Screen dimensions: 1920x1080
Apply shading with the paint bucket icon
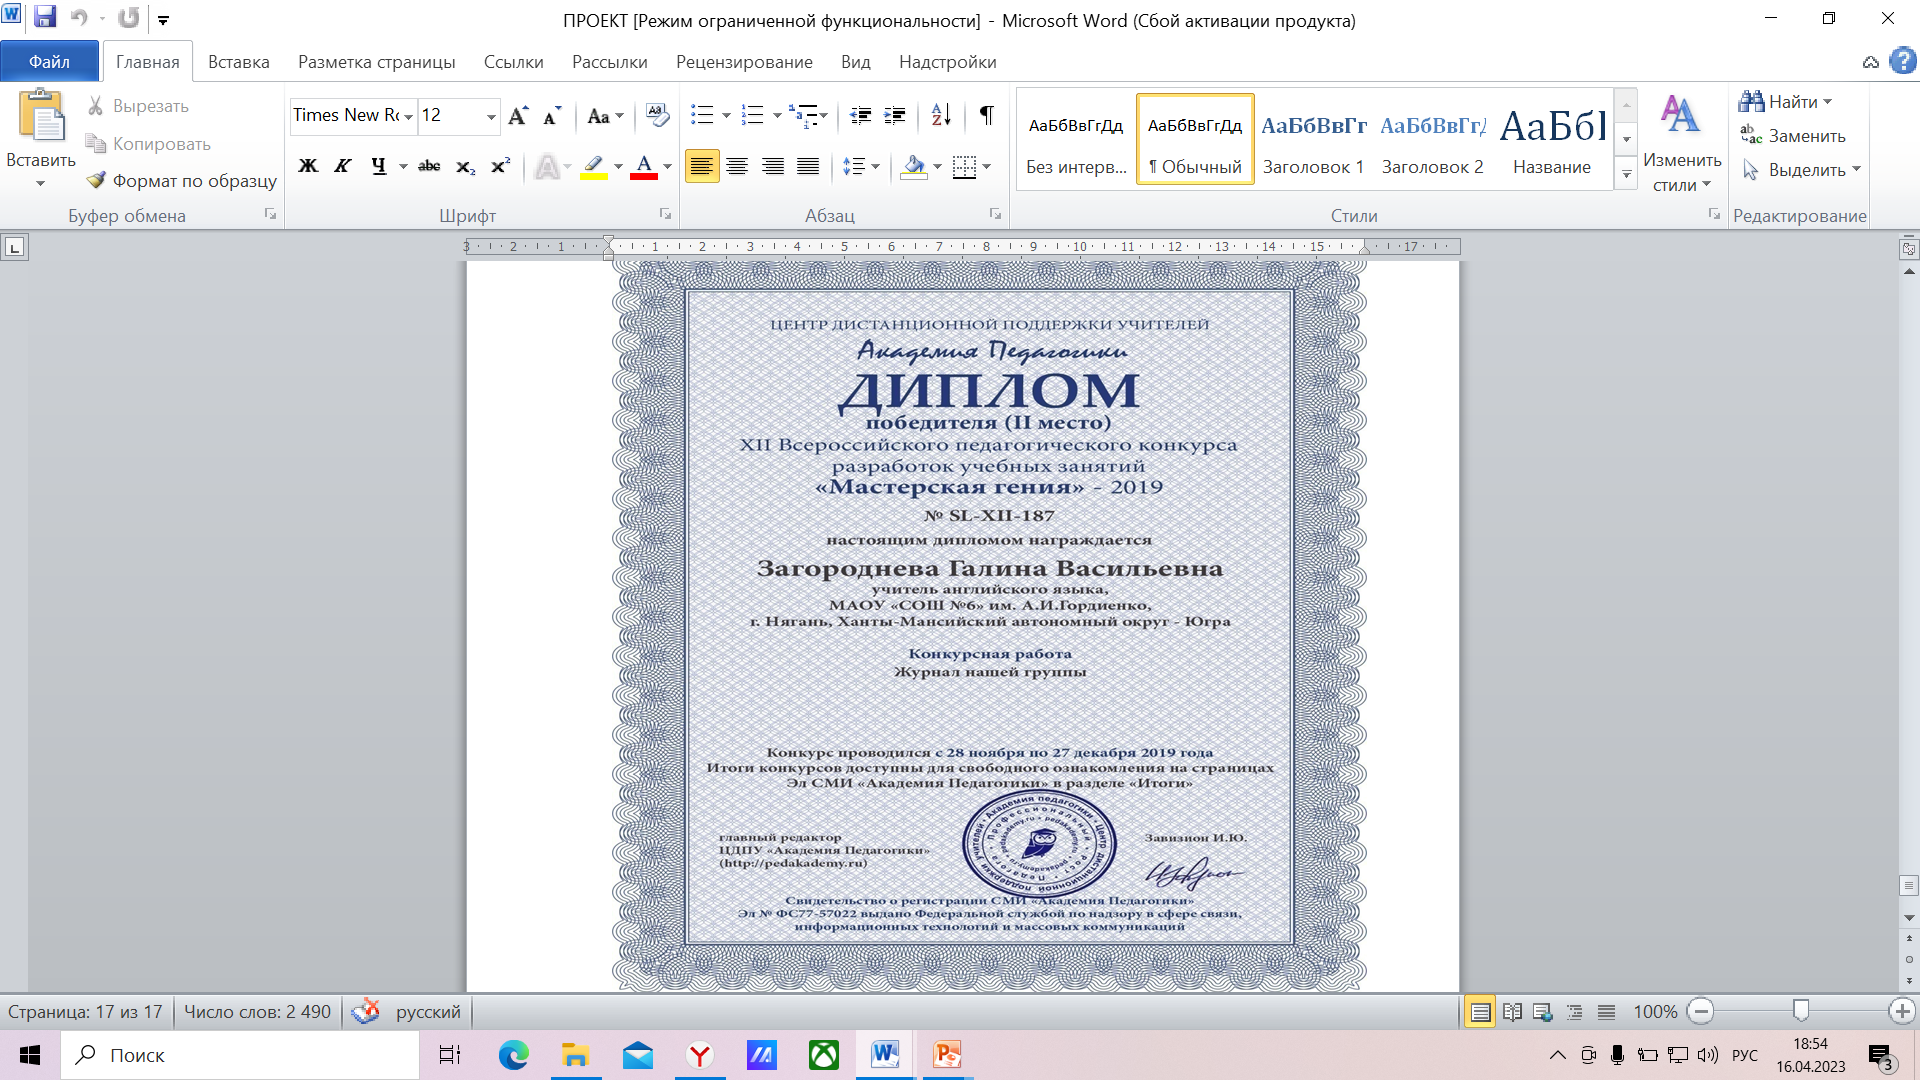[x=913, y=166]
